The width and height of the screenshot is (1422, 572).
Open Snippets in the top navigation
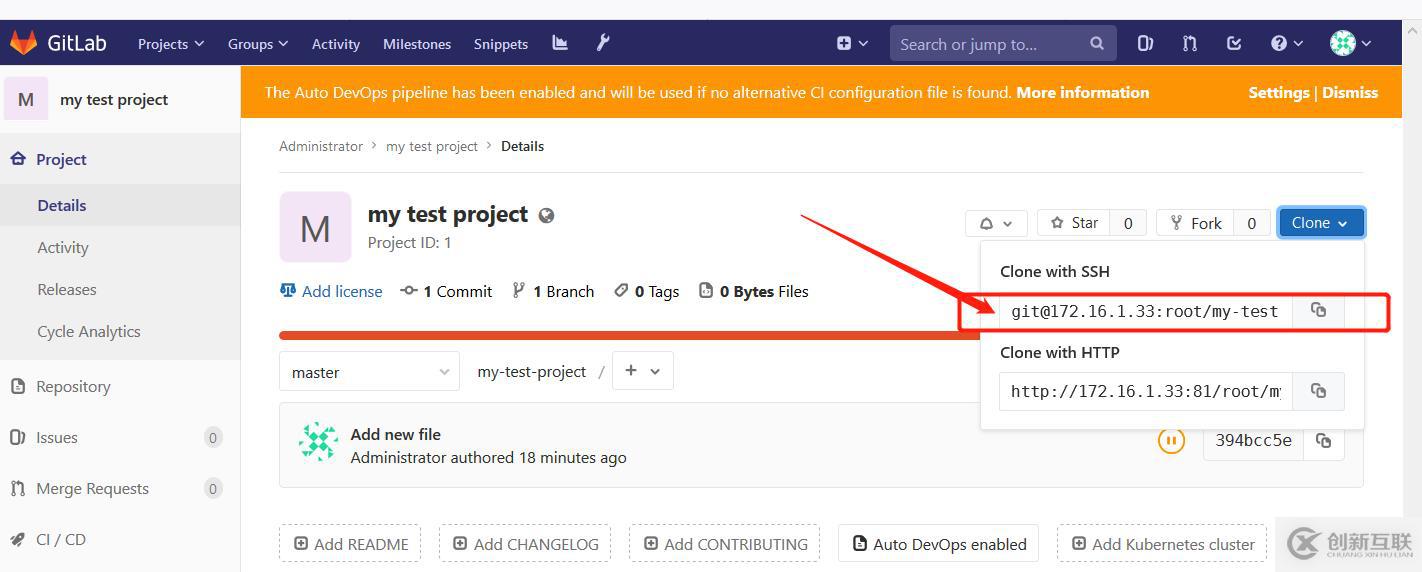(x=500, y=44)
